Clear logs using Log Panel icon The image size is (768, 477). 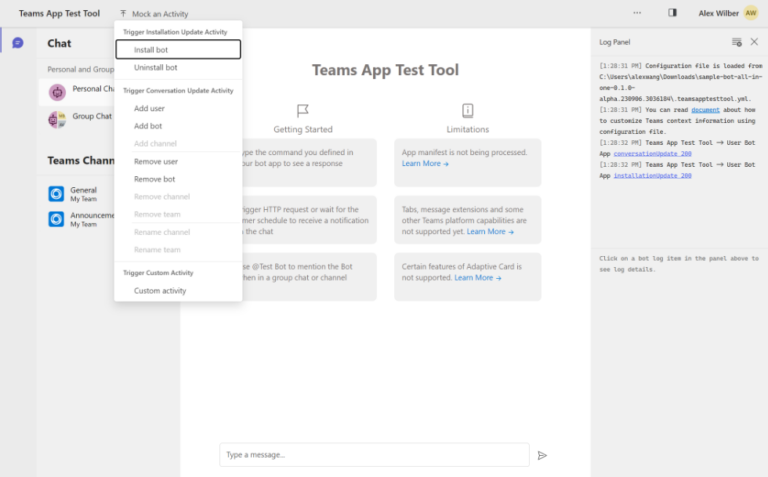click(x=736, y=42)
